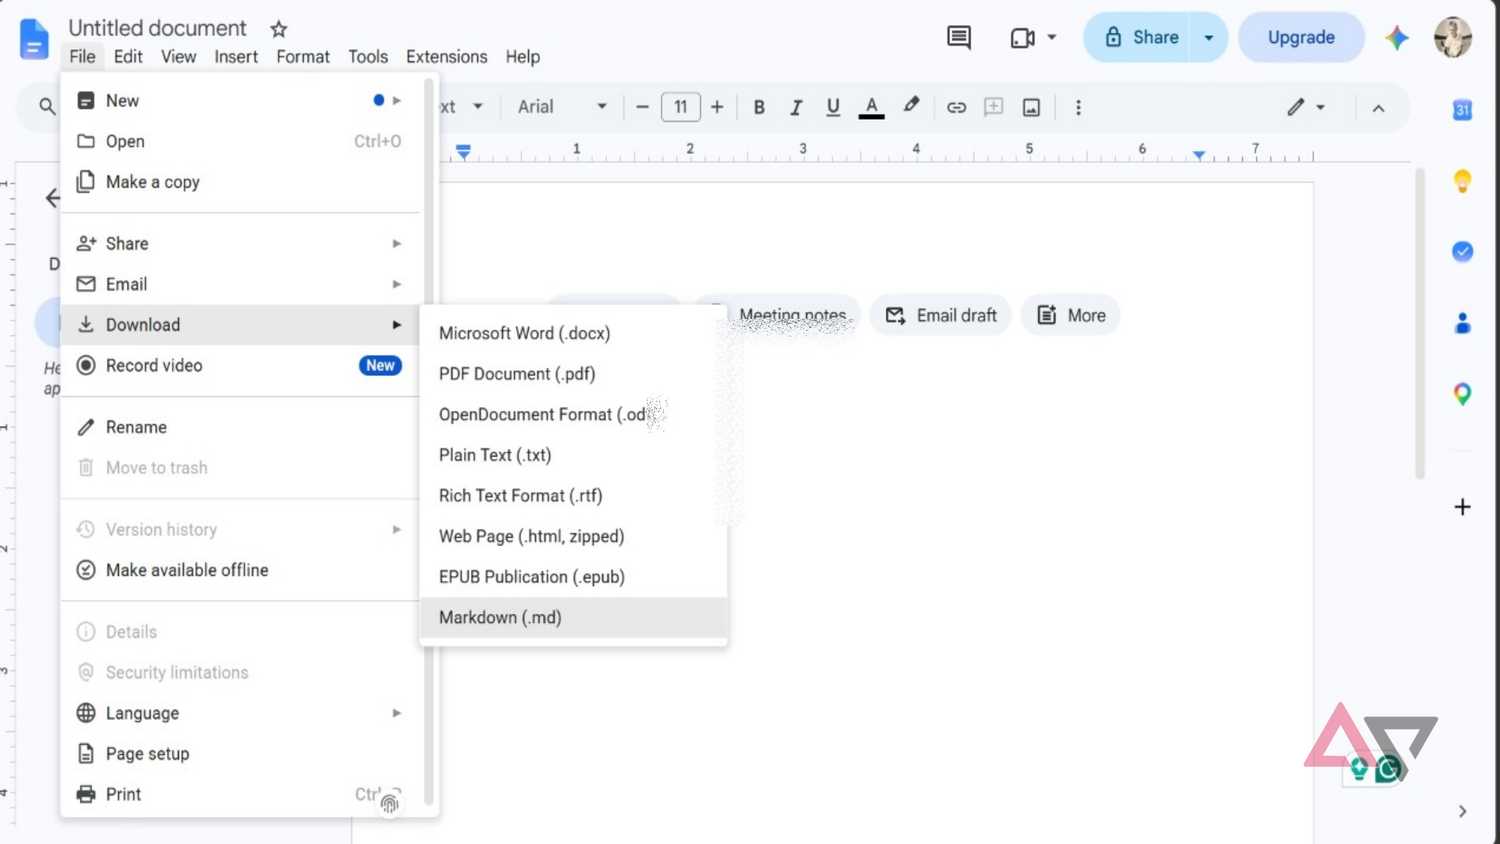
Task: Click the add comment icon
Action: point(993,107)
